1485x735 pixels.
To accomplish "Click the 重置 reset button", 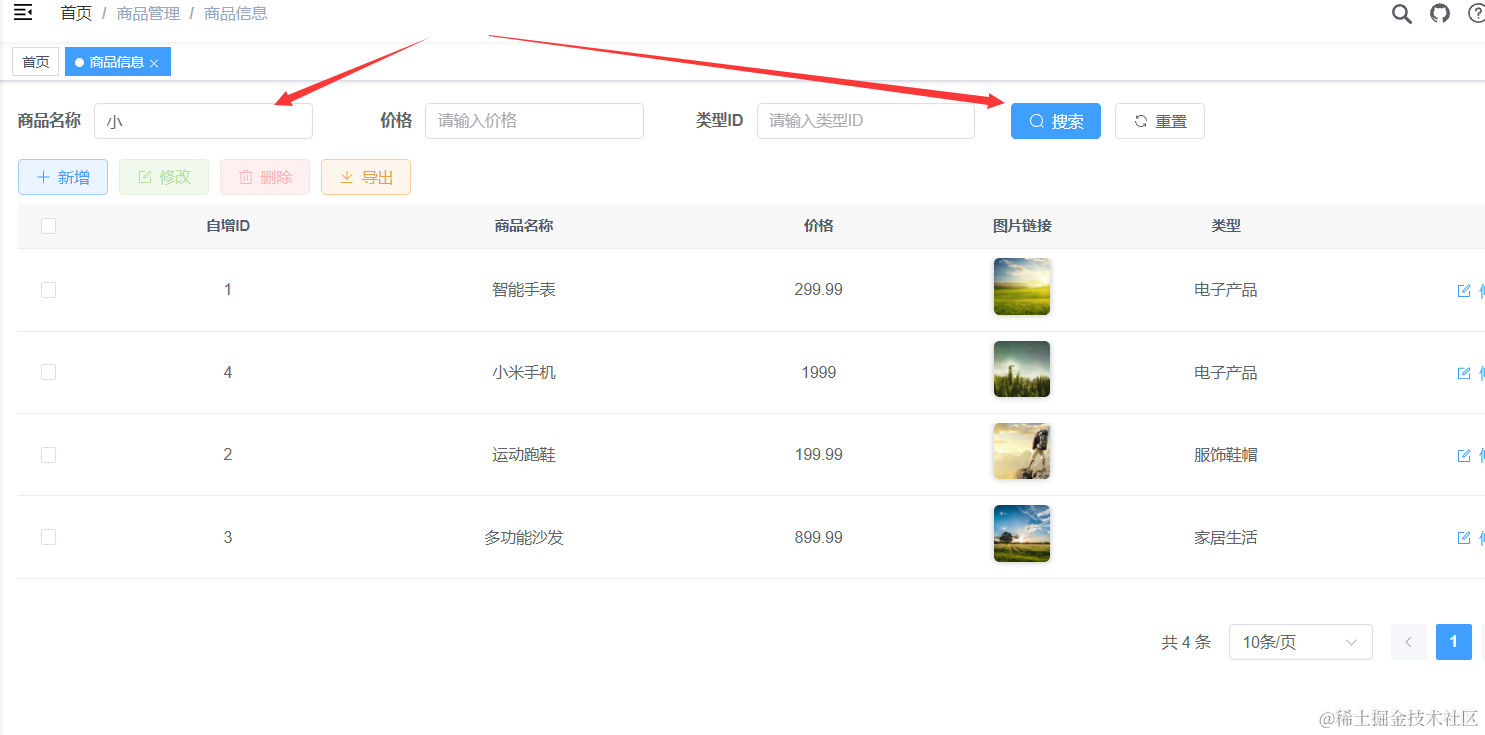I will pos(1159,121).
